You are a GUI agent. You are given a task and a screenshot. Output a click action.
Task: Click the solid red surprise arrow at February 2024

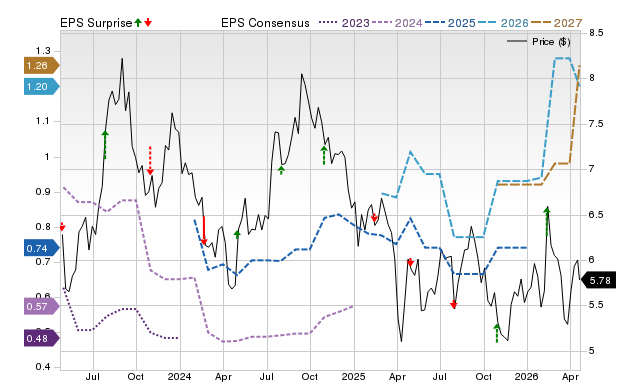pyautogui.click(x=204, y=231)
